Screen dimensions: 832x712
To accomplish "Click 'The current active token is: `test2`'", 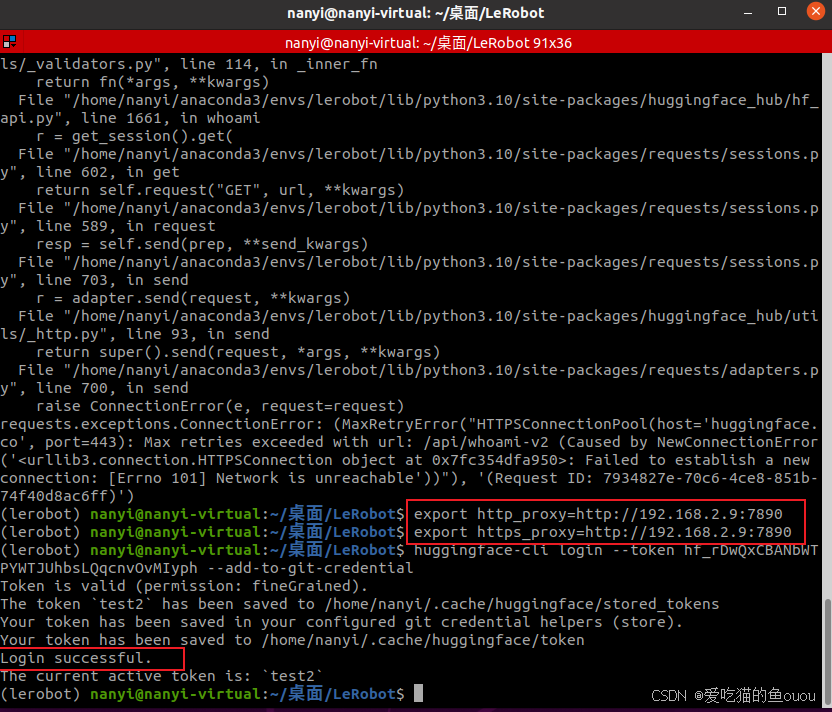I will tap(161, 676).
